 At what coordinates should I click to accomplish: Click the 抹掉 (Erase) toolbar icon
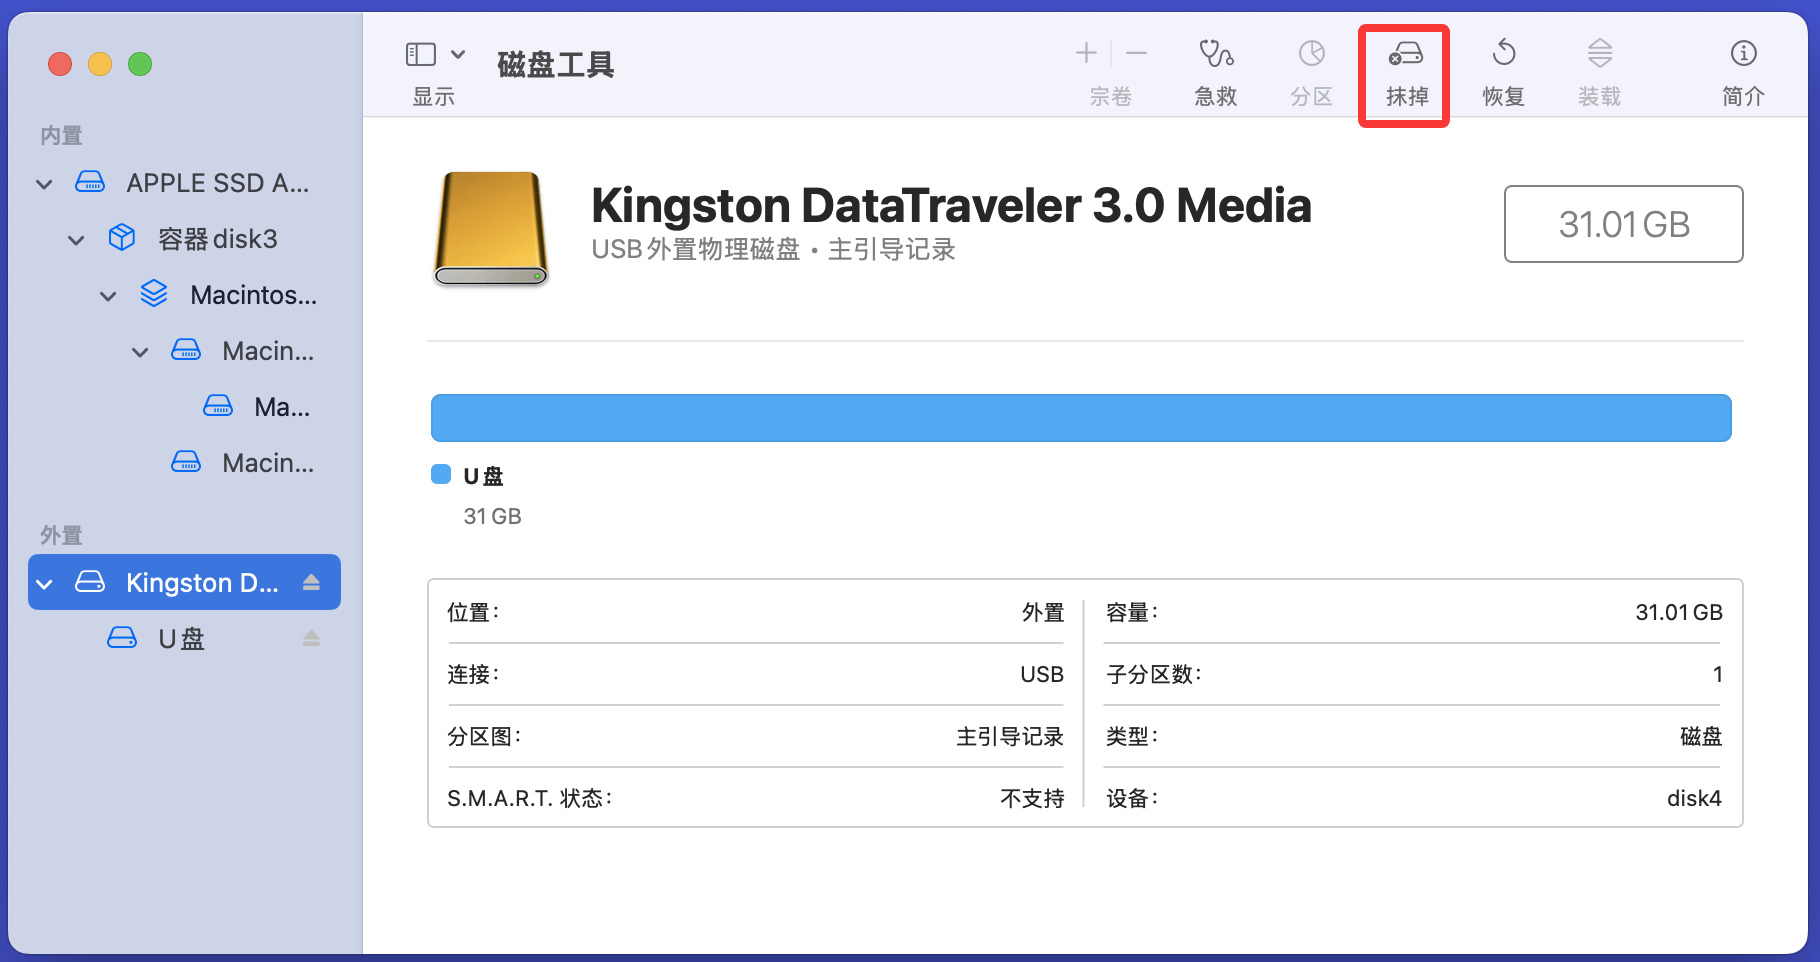point(1403,70)
